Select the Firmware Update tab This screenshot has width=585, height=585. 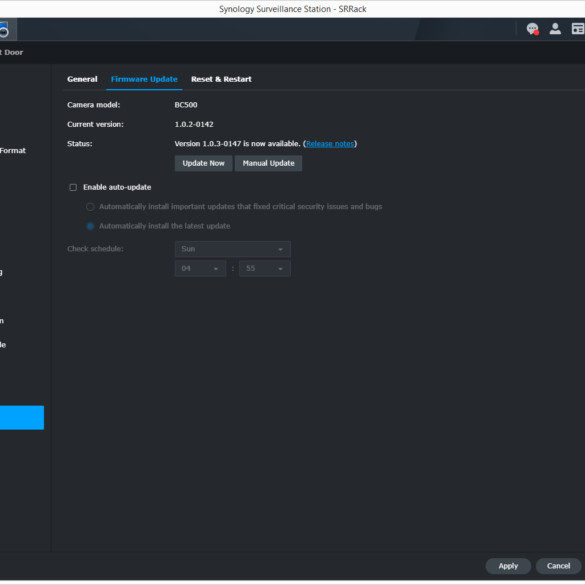click(144, 79)
